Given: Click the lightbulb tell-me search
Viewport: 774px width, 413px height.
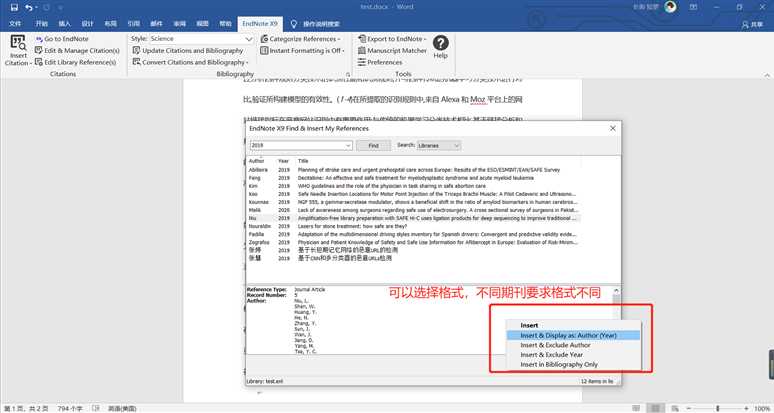Looking at the screenshot, I should click(x=293, y=24).
